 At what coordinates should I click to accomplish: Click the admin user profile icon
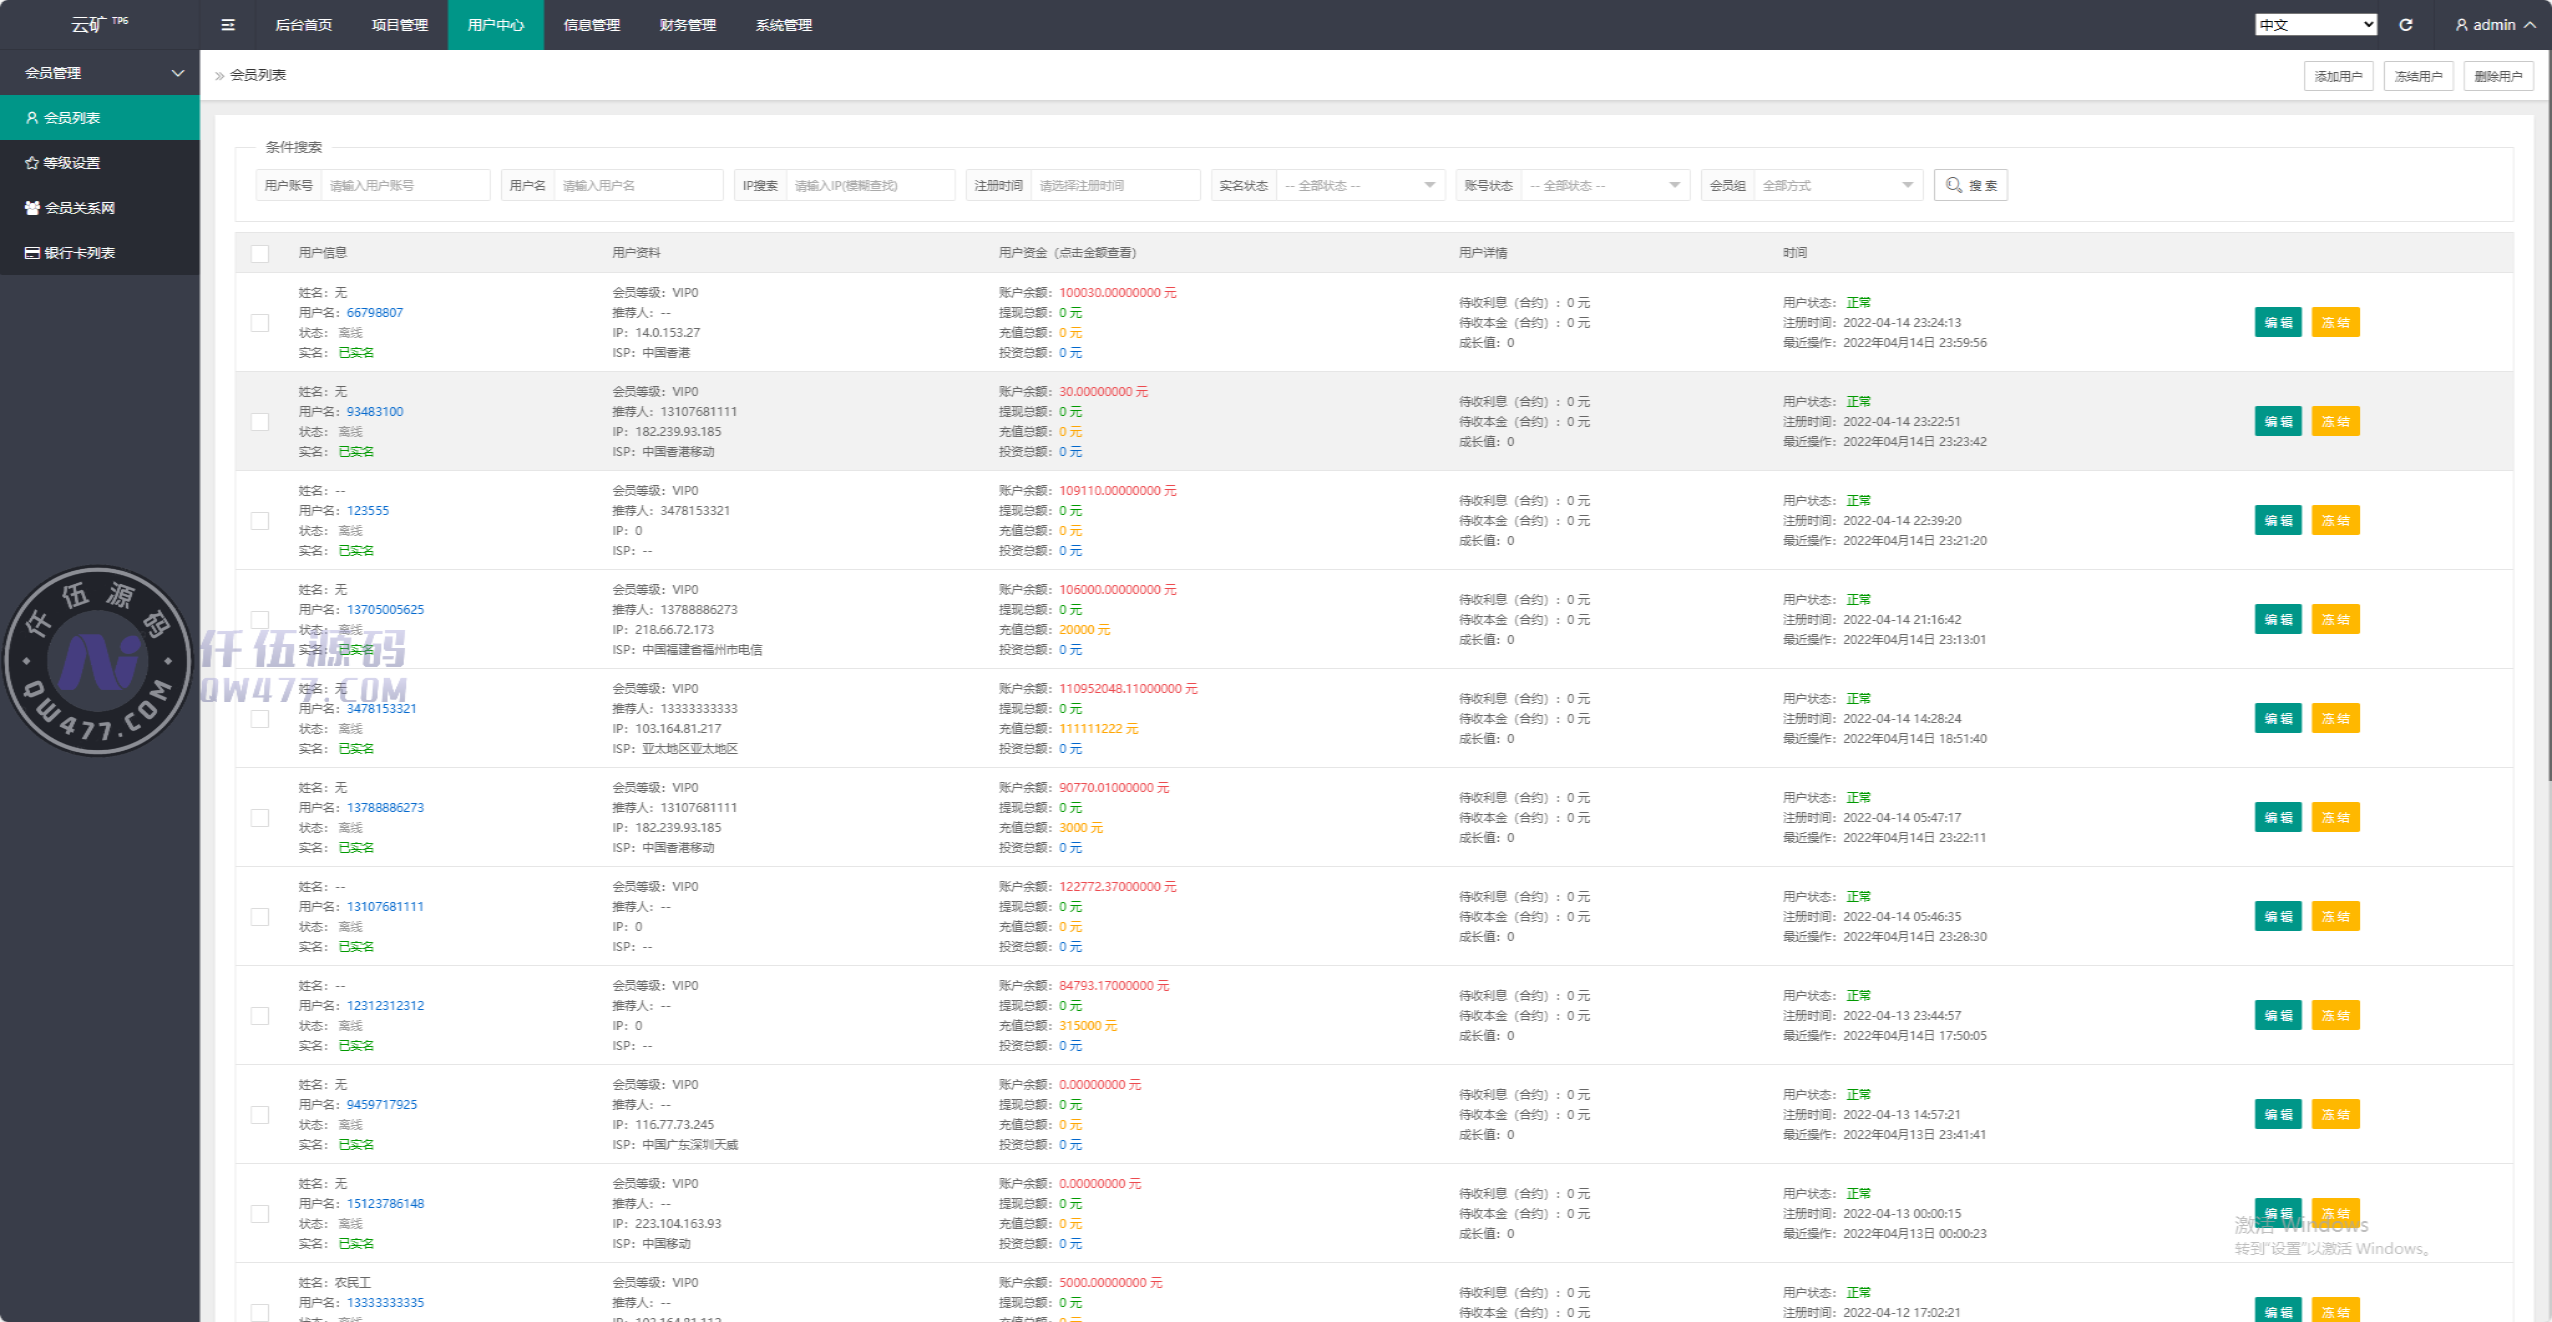coord(2461,25)
